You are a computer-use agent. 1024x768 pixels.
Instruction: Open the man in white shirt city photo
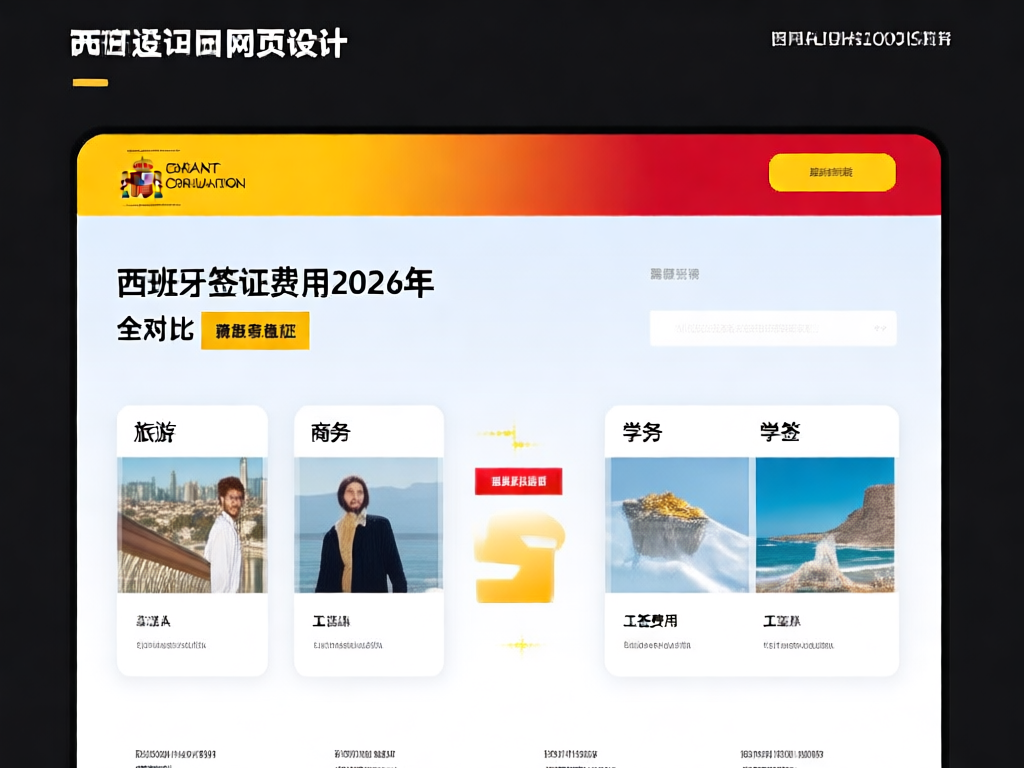[192, 525]
